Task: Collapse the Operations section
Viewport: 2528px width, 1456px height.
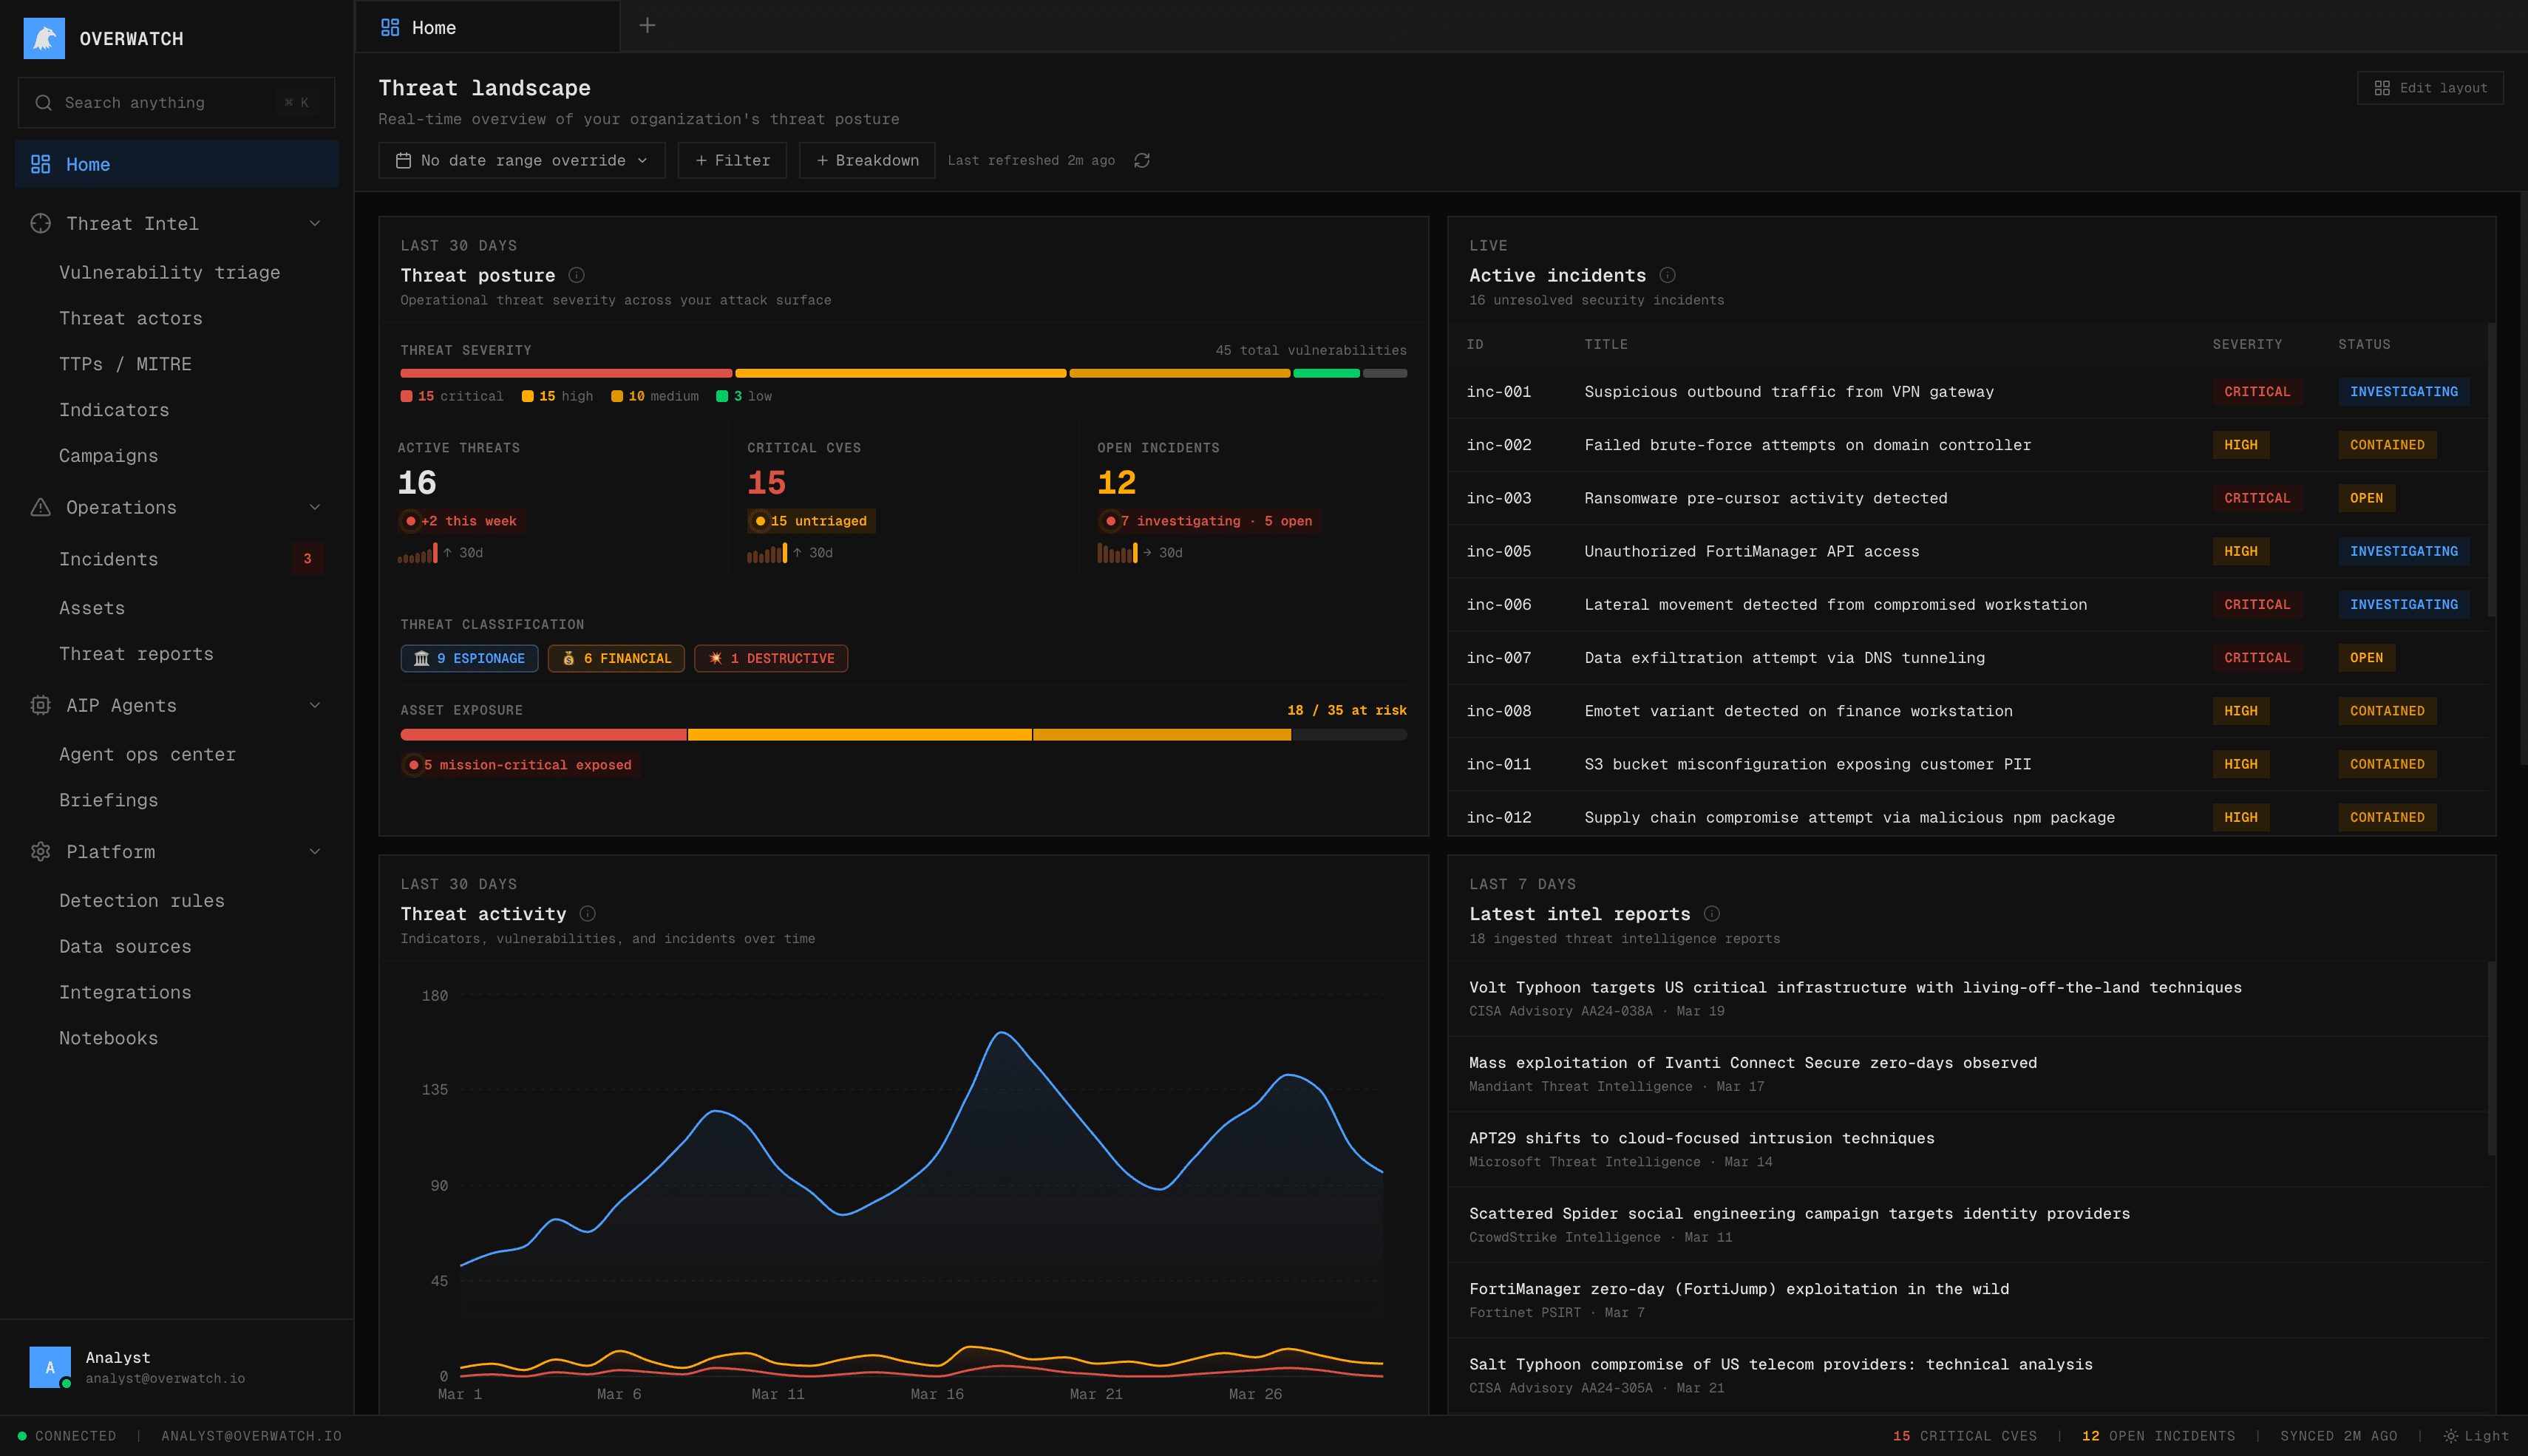Action: point(316,507)
